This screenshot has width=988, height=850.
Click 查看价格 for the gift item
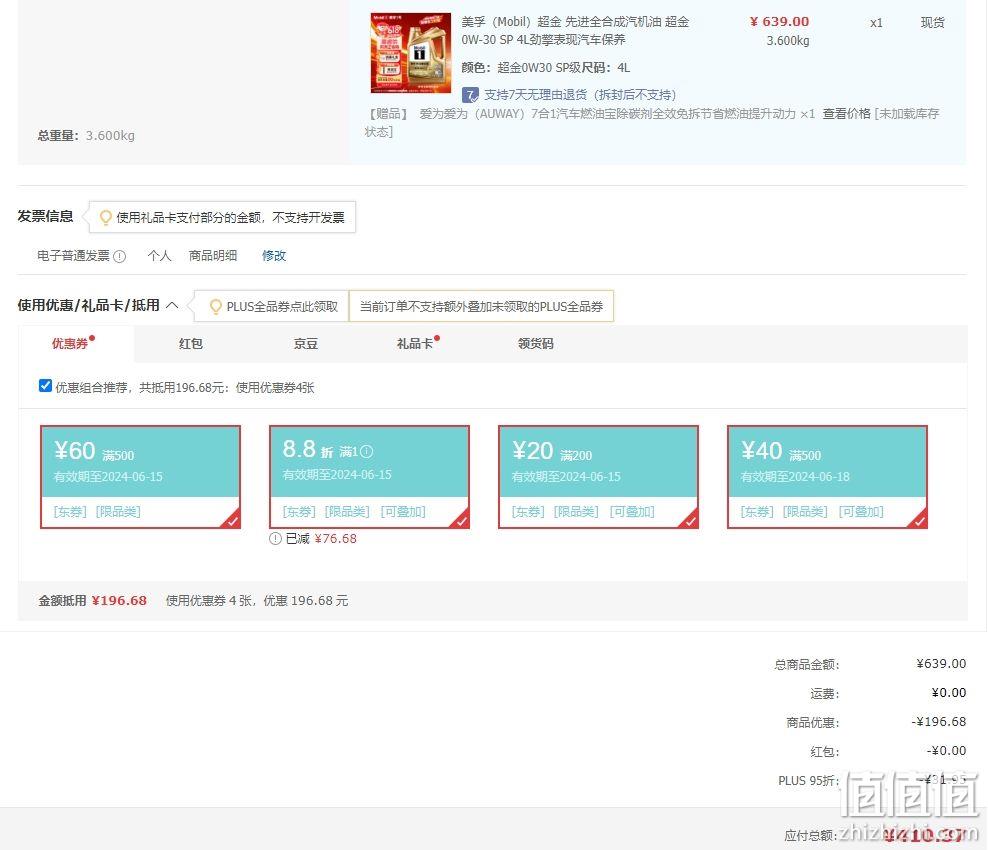tap(846, 113)
